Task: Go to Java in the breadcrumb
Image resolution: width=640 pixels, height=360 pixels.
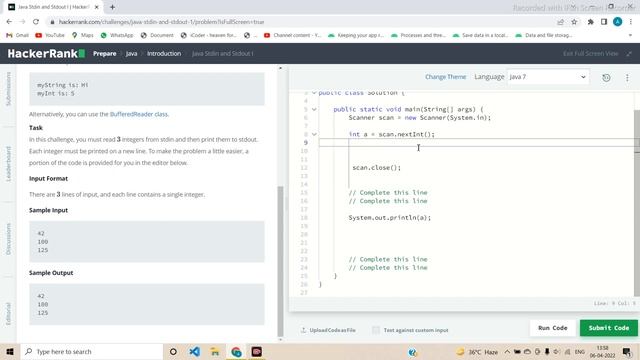Action: [131, 53]
